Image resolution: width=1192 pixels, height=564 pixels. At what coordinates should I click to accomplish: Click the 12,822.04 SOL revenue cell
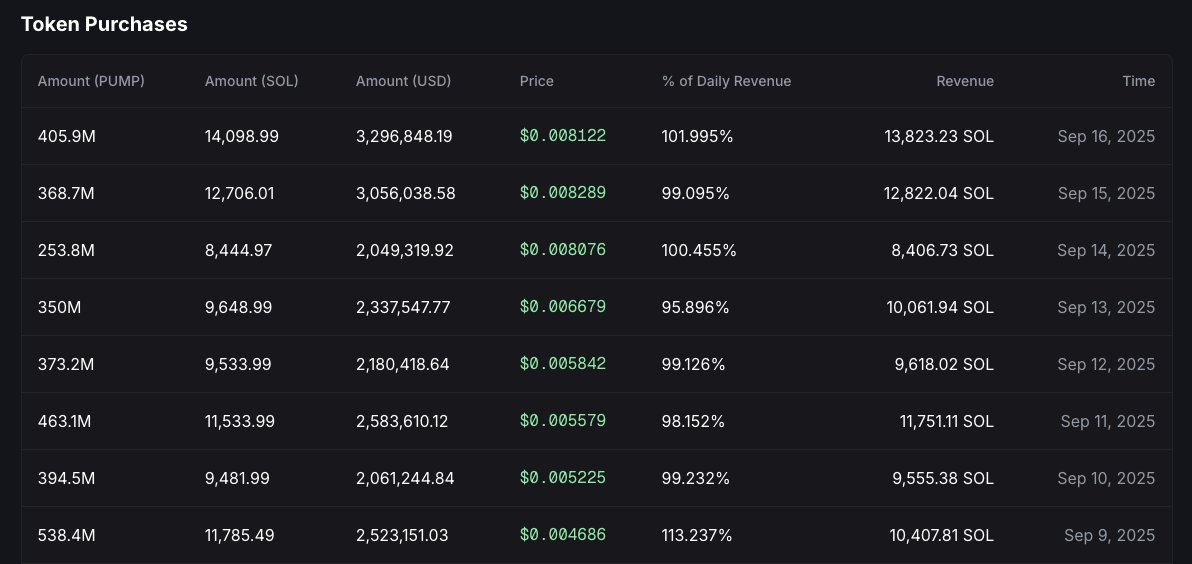coord(939,194)
